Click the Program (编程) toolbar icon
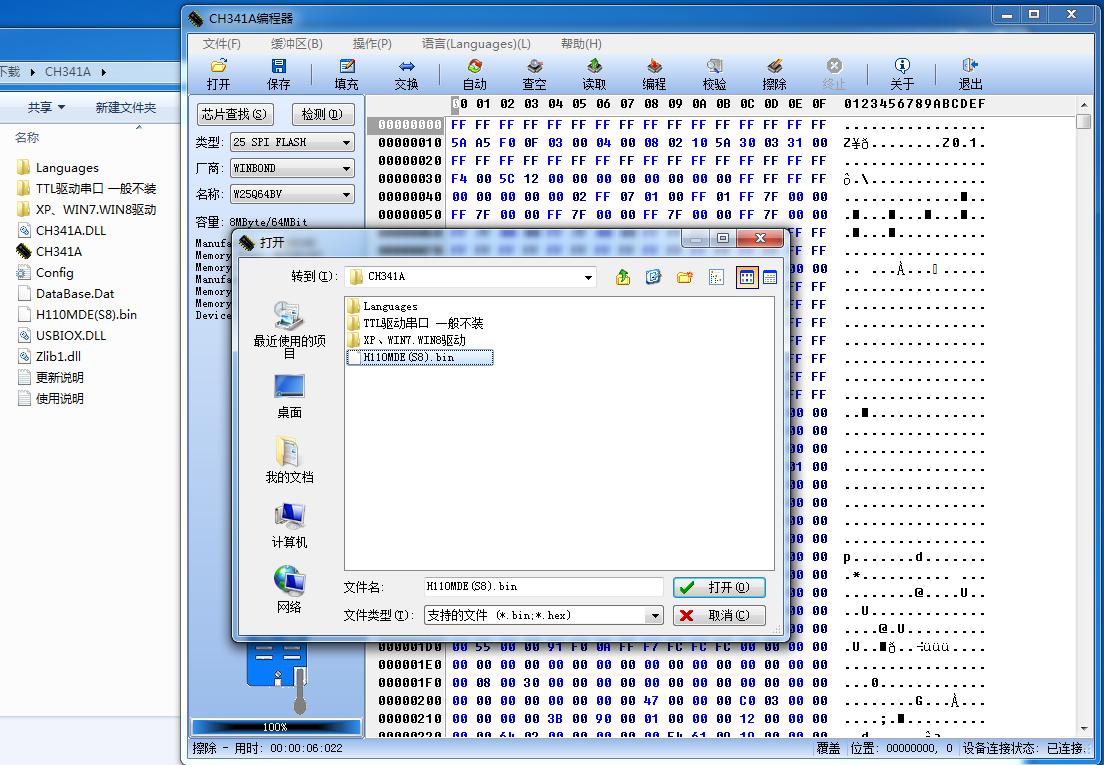This screenshot has width=1104, height=765. coord(654,74)
